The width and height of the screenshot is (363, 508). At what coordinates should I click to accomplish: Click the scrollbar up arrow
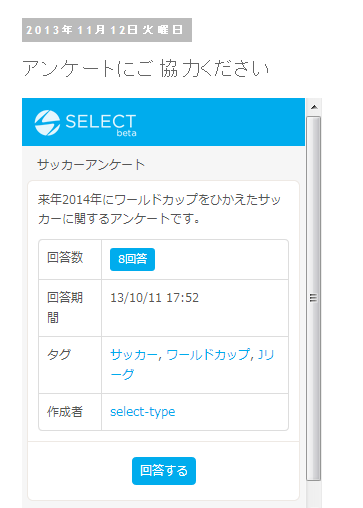(314, 107)
